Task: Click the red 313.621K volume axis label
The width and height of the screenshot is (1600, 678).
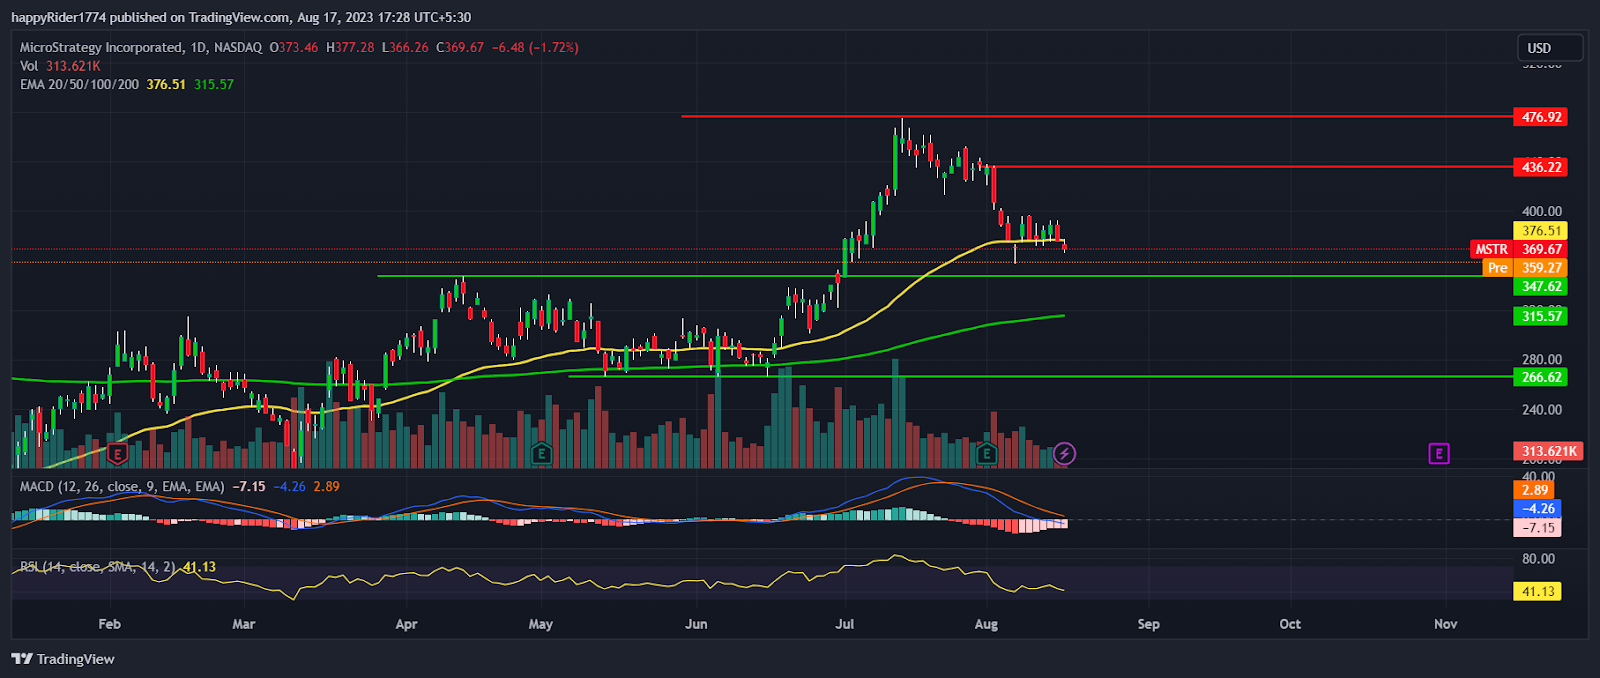Action: point(1549,451)
